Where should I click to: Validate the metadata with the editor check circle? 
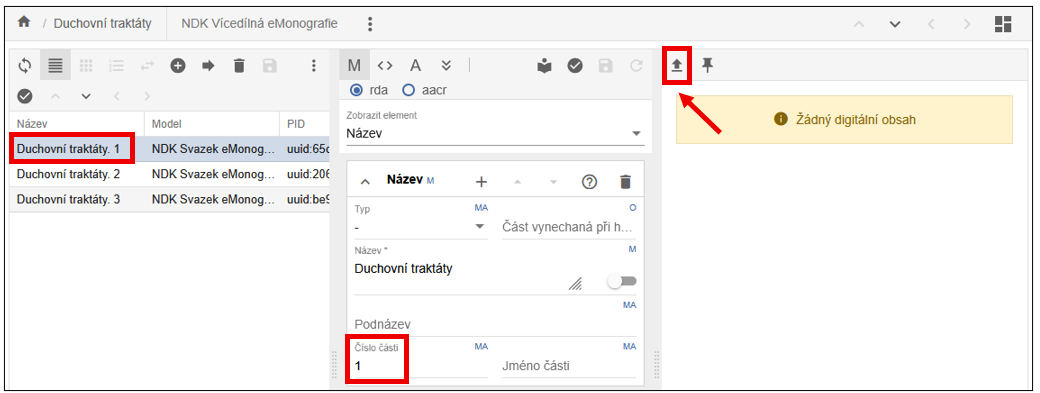tap(575, 65)
